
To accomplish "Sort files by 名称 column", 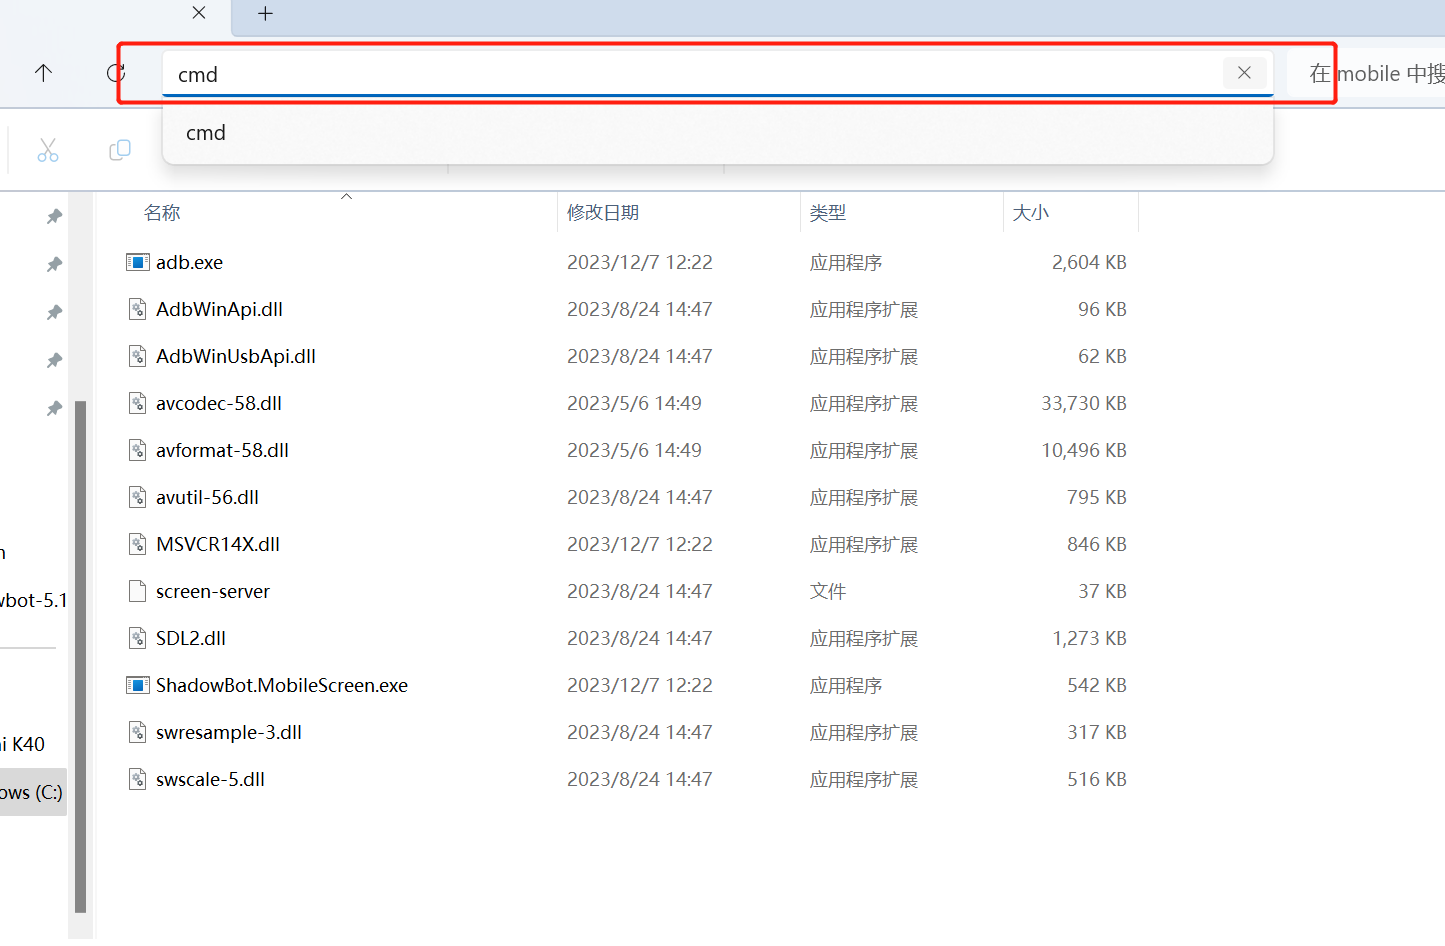I will point(162,213).
